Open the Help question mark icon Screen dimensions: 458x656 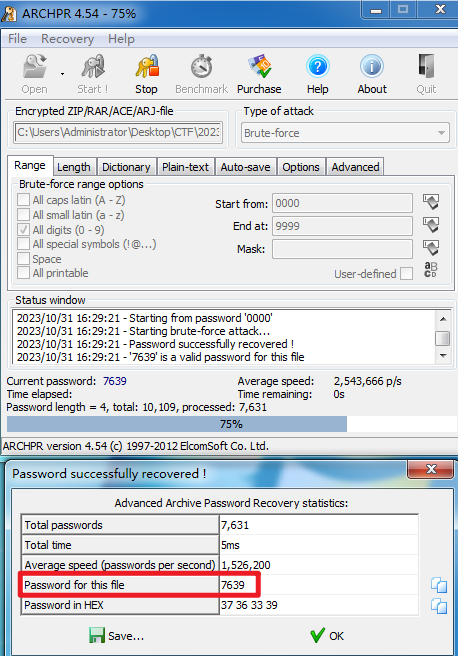tap(318, 67)
